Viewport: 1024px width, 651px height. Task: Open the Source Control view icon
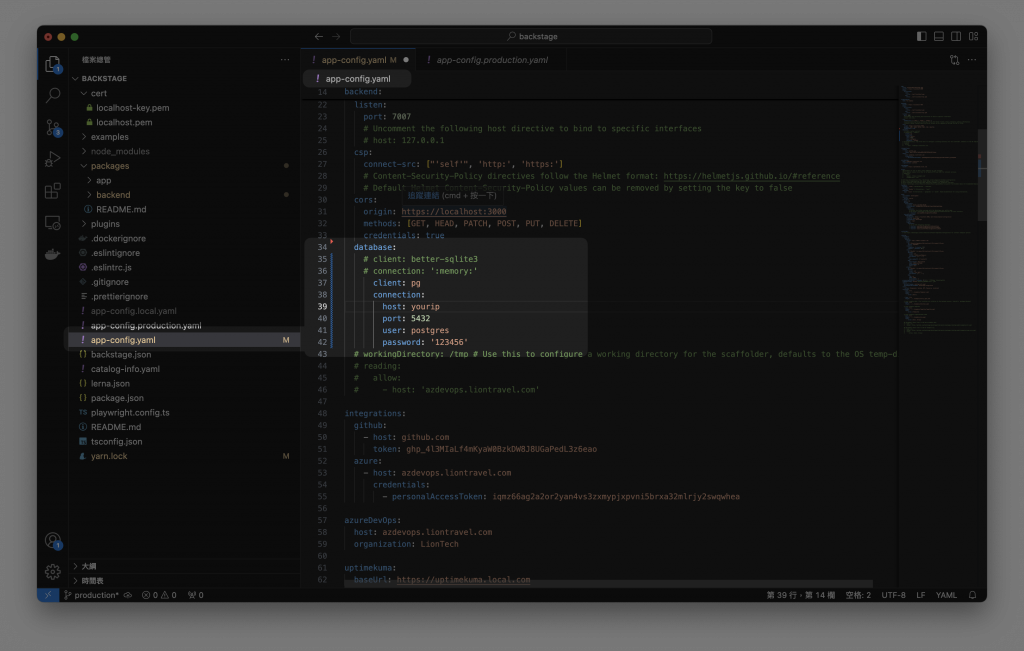coord(53,127)
